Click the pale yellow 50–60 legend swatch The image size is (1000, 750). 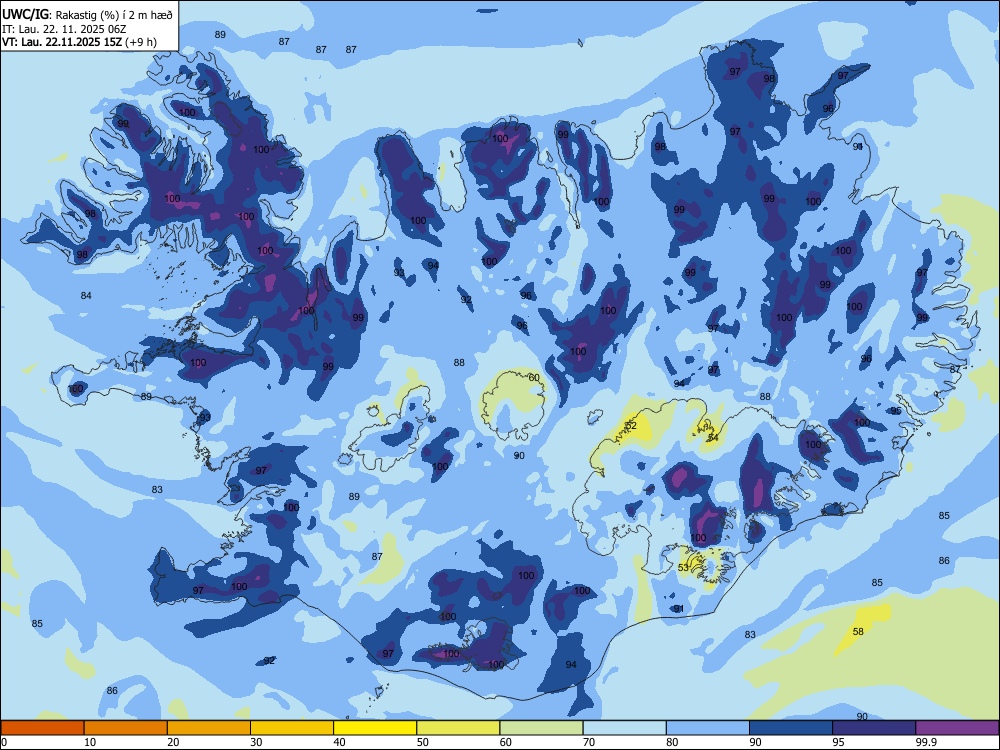[458, 728]
